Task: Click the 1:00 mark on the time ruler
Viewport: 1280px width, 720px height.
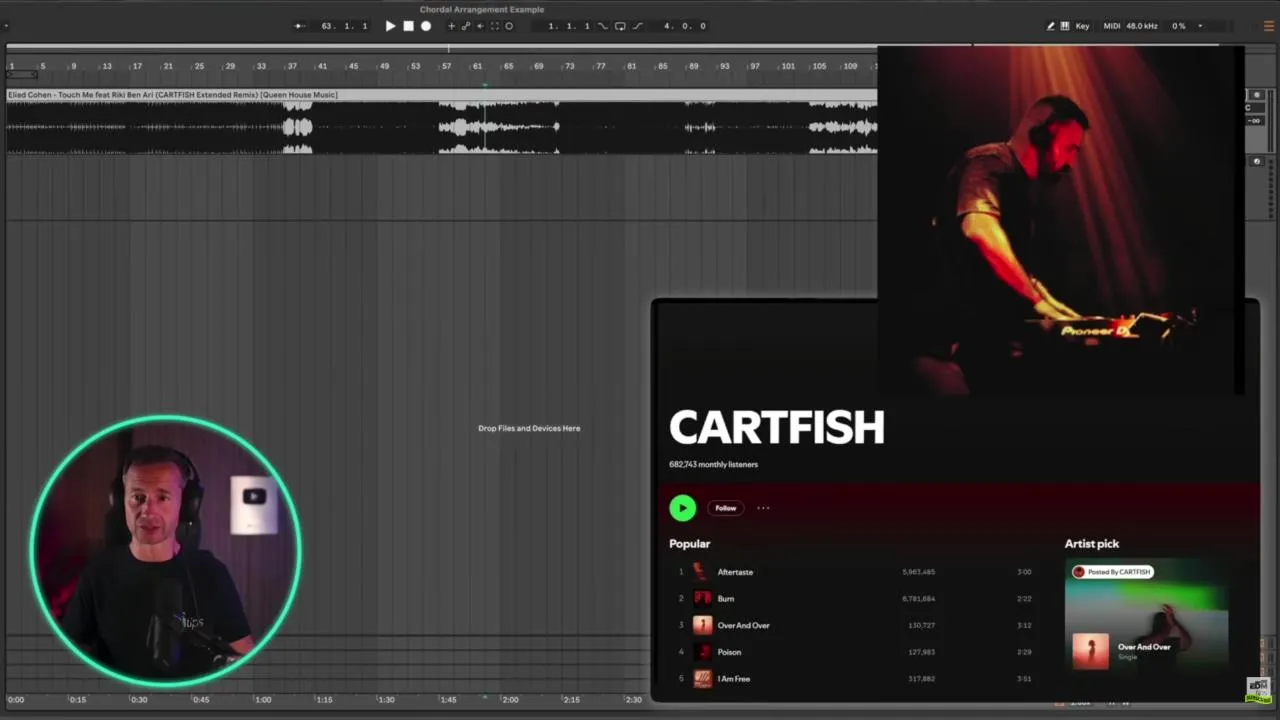Action: pos(263,700)
